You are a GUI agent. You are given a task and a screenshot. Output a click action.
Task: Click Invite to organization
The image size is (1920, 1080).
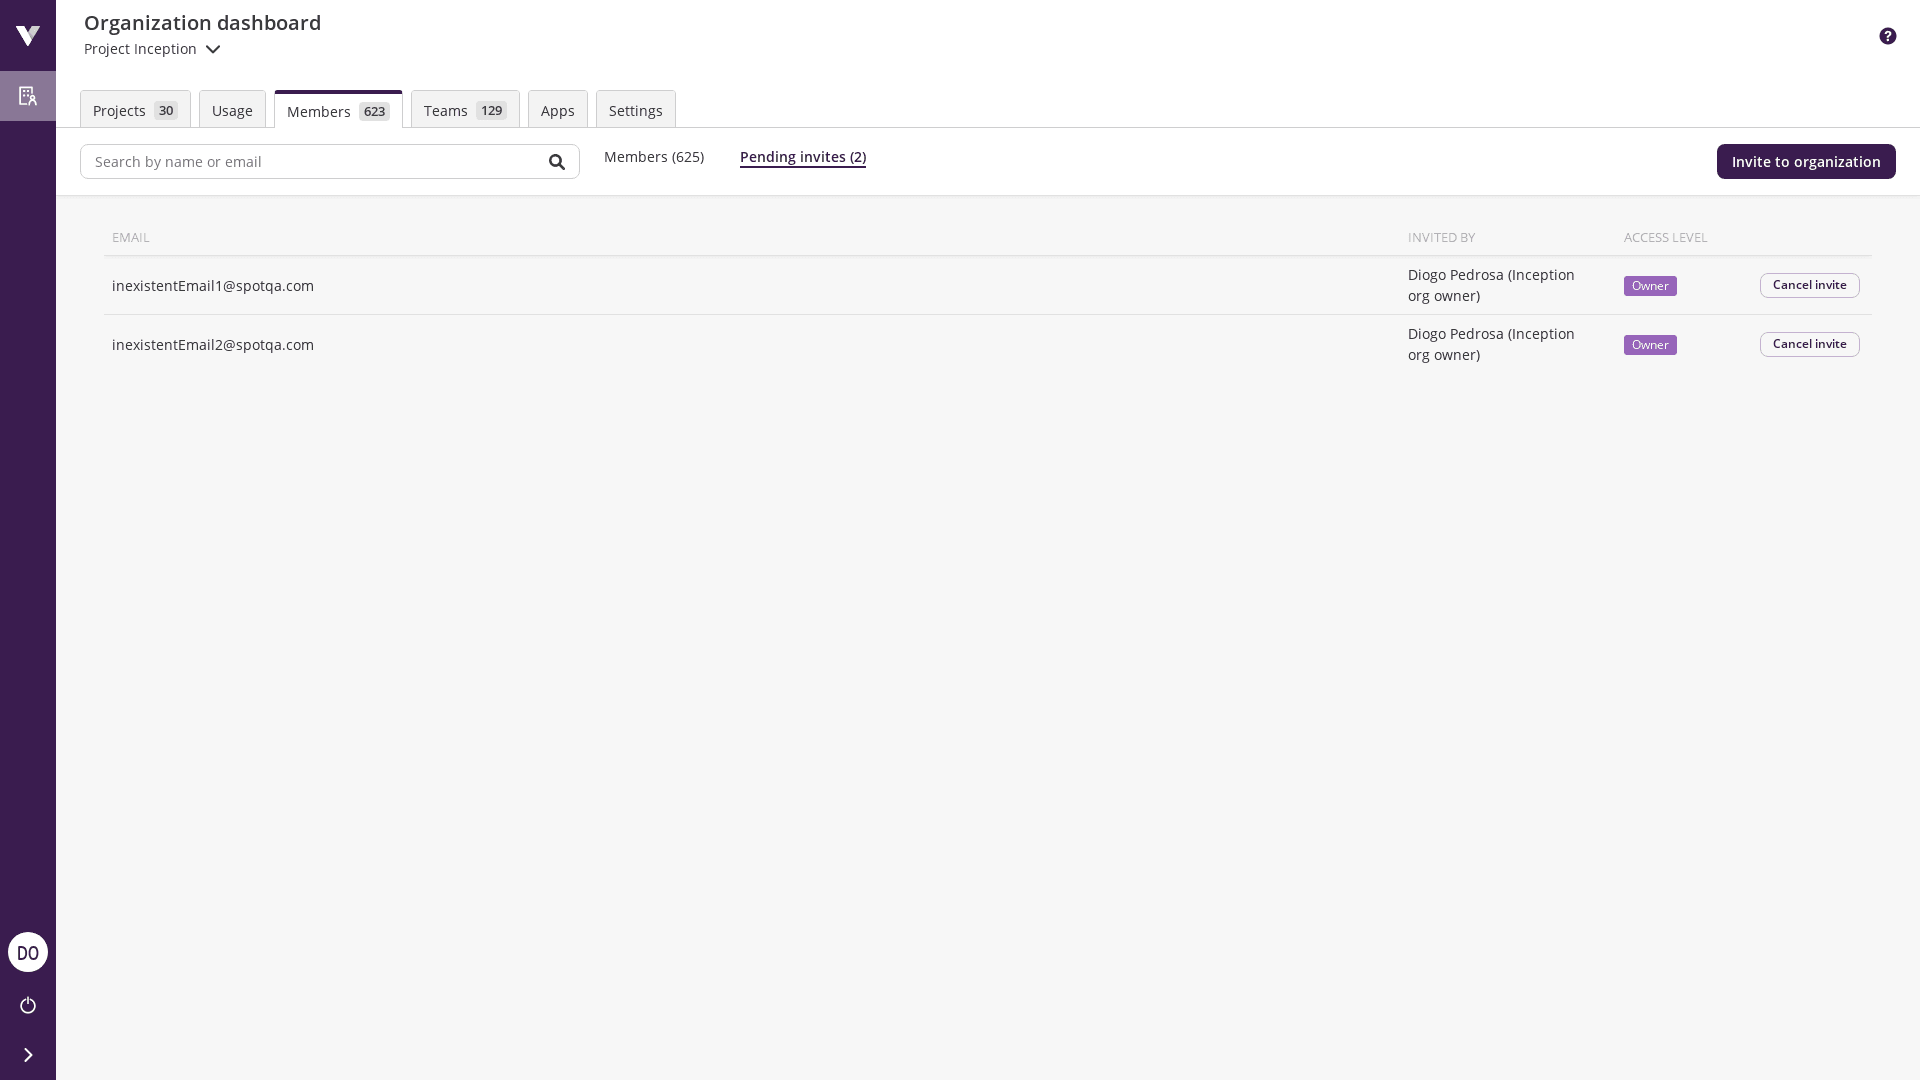[1806, 161]
